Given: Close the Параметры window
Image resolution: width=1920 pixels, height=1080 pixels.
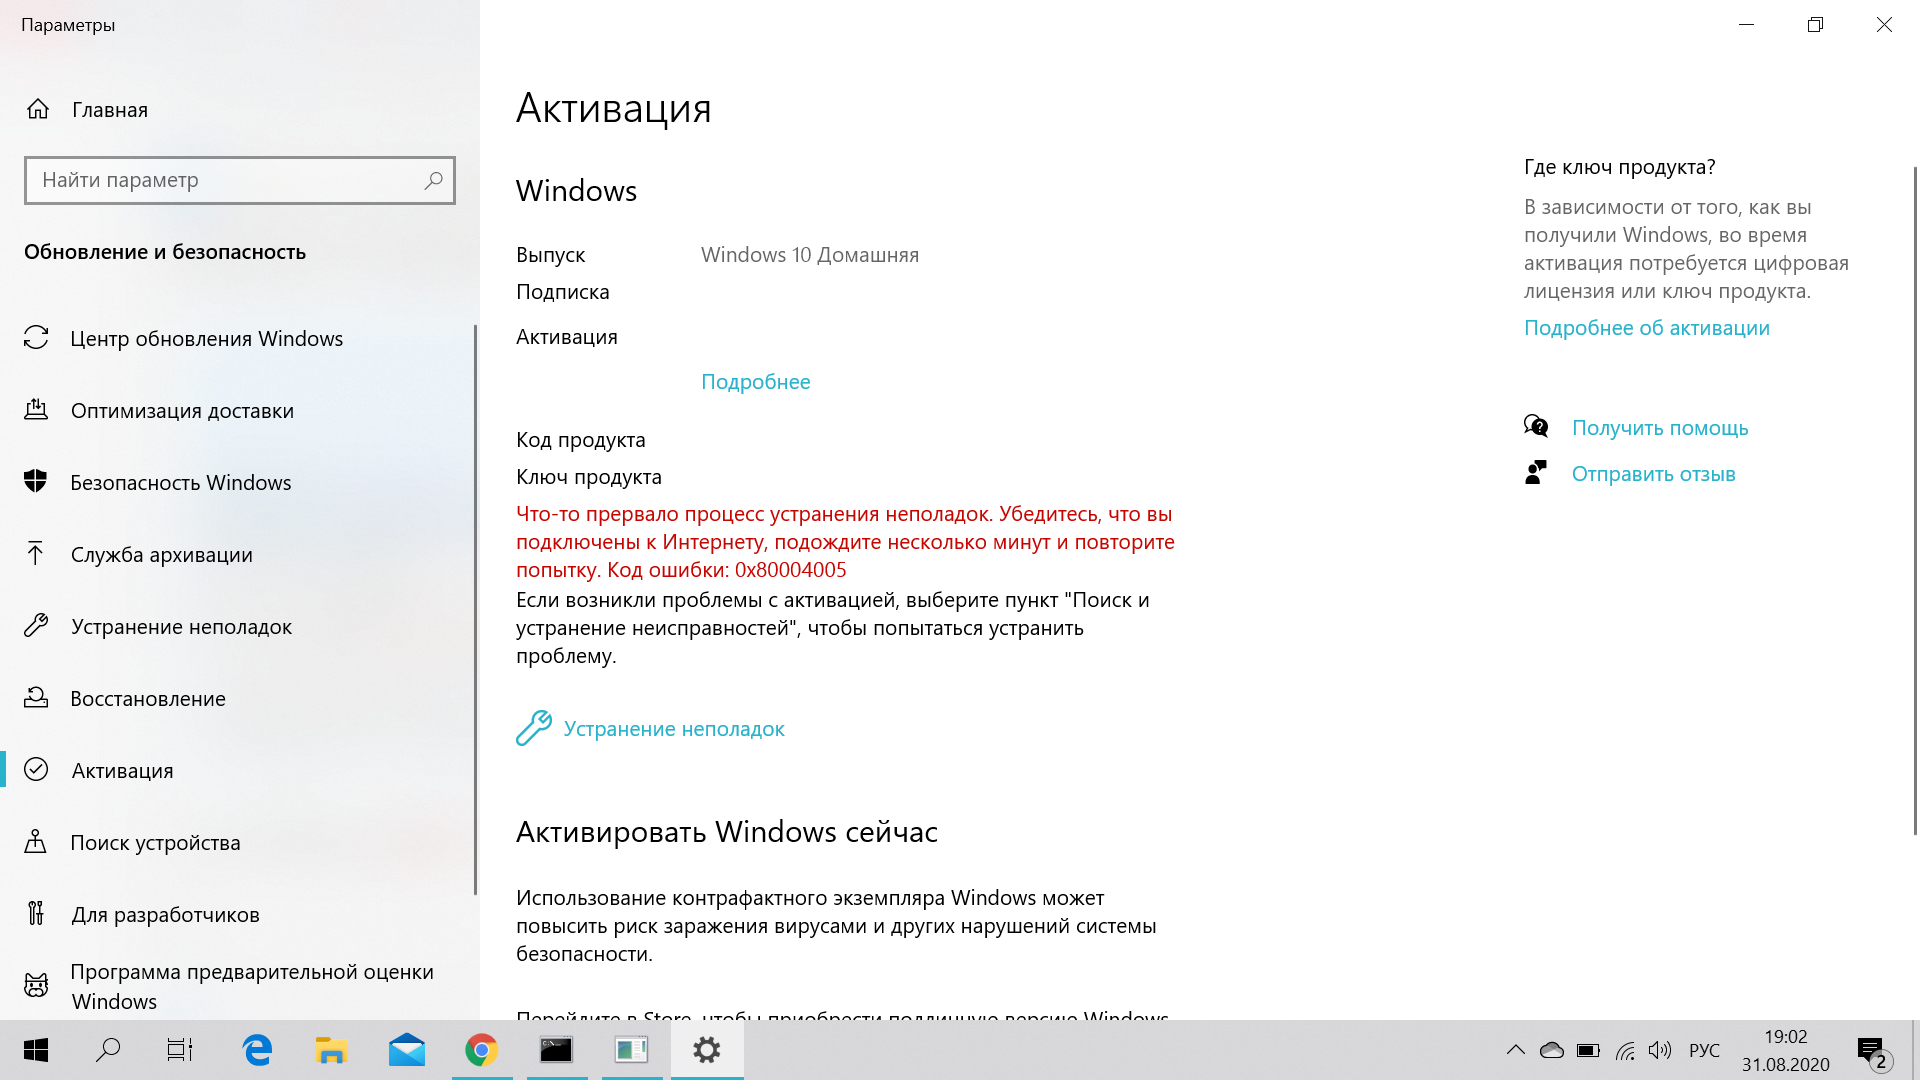Looking at the screenshot, I should click(x=1884, y=25).
